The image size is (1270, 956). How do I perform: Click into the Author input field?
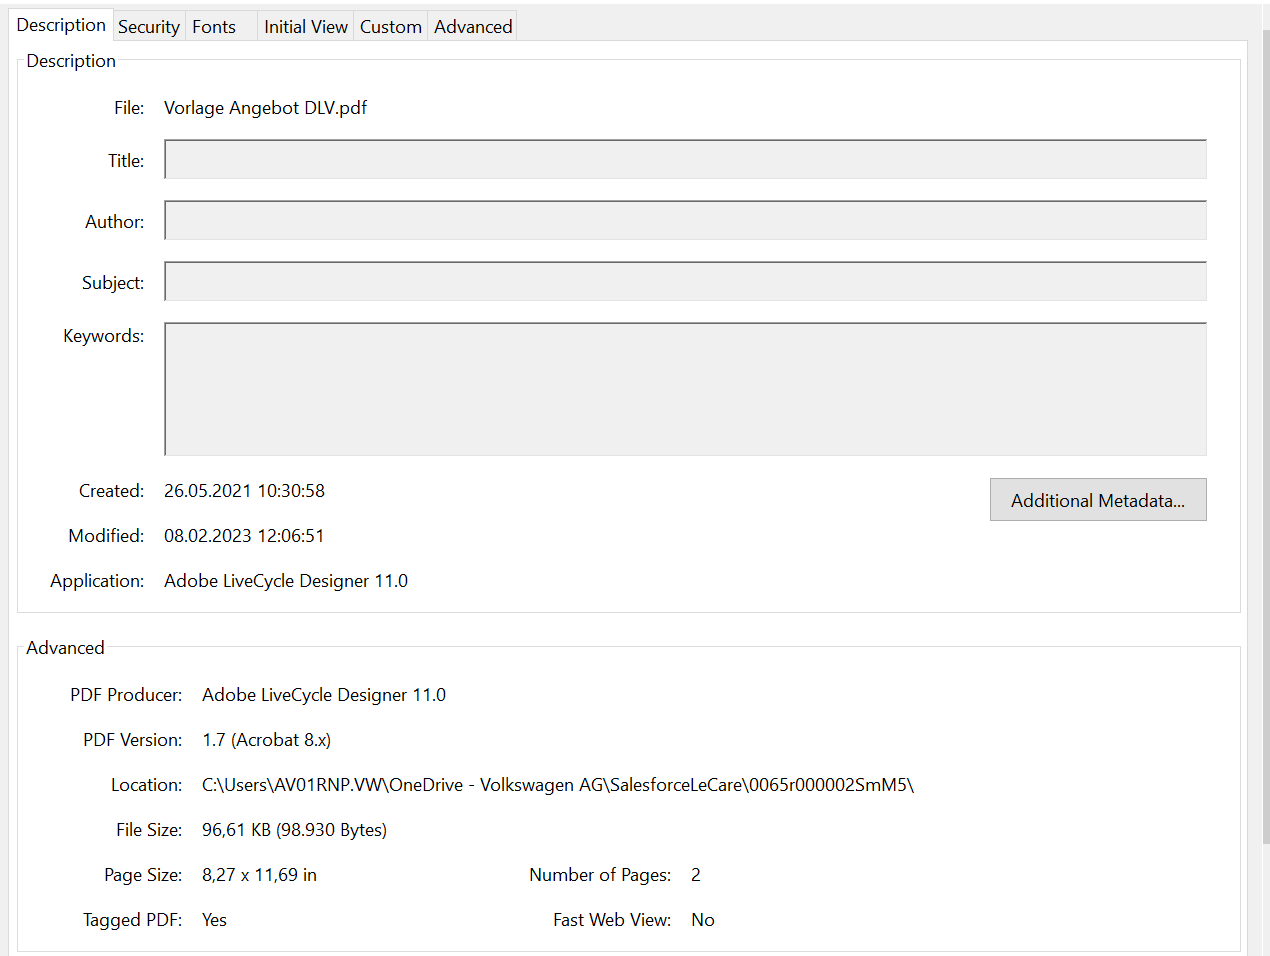(685, 220)
